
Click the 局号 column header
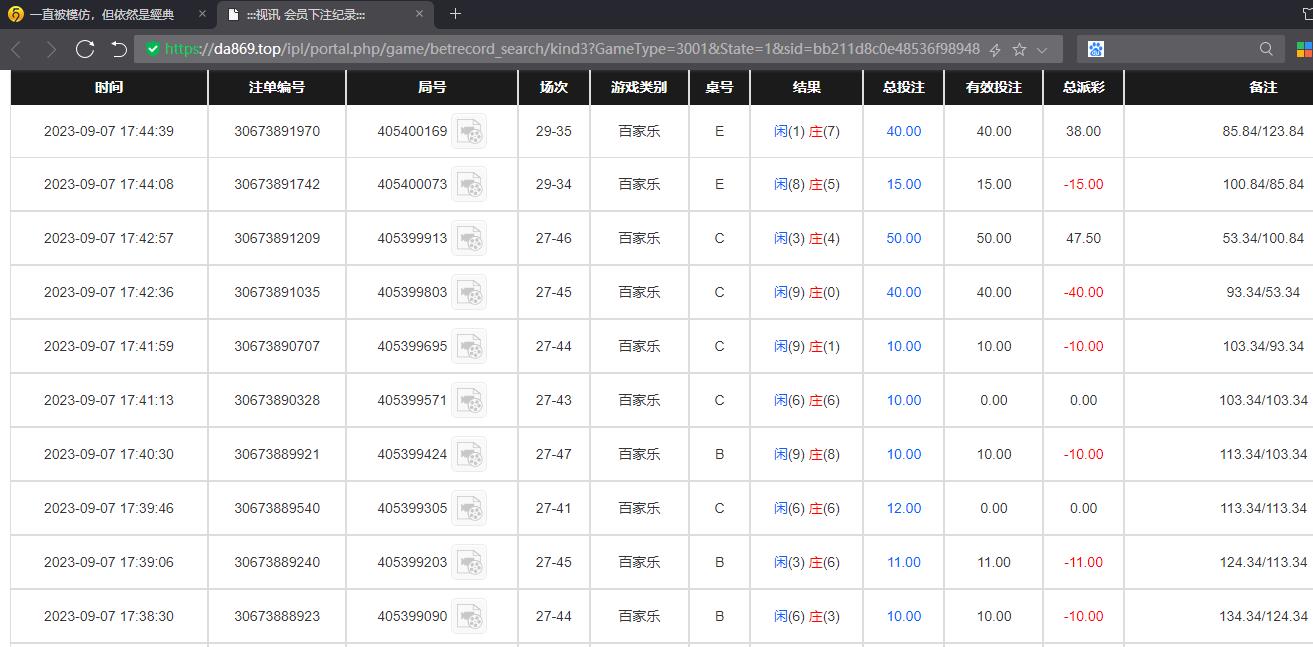click(432, 87)
